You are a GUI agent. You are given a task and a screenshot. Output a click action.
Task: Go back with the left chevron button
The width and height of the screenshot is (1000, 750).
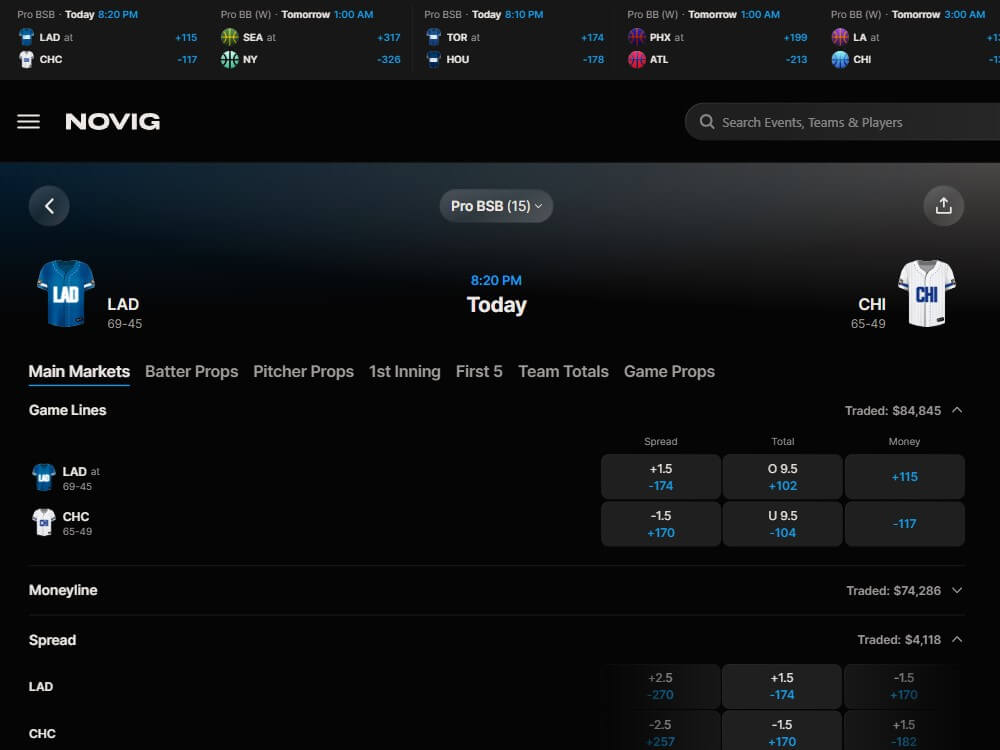coord(49,206)
